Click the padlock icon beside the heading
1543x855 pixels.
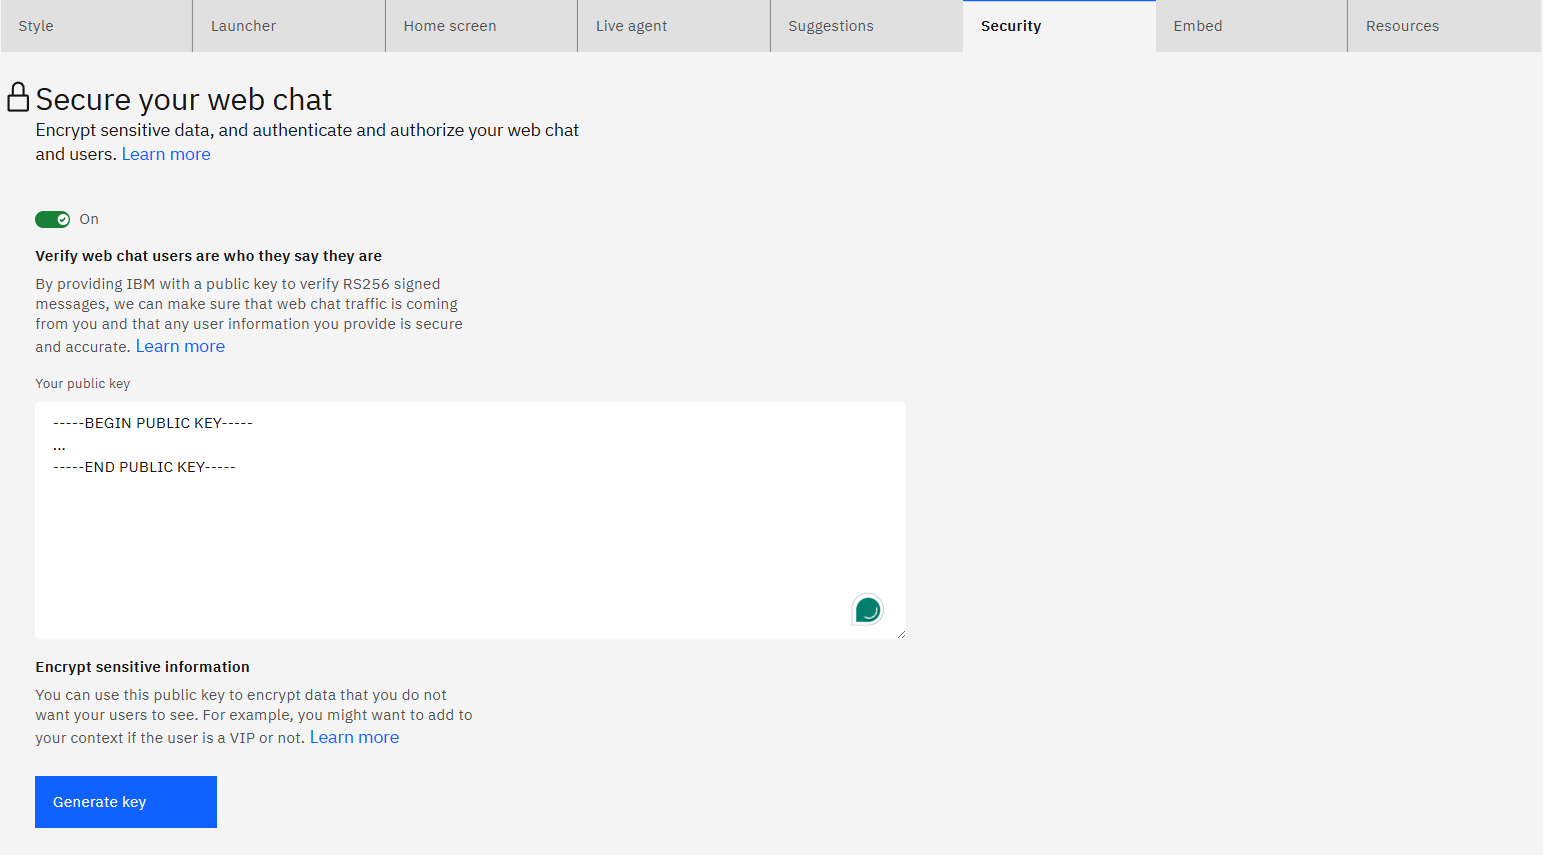[x=18, y=97]
